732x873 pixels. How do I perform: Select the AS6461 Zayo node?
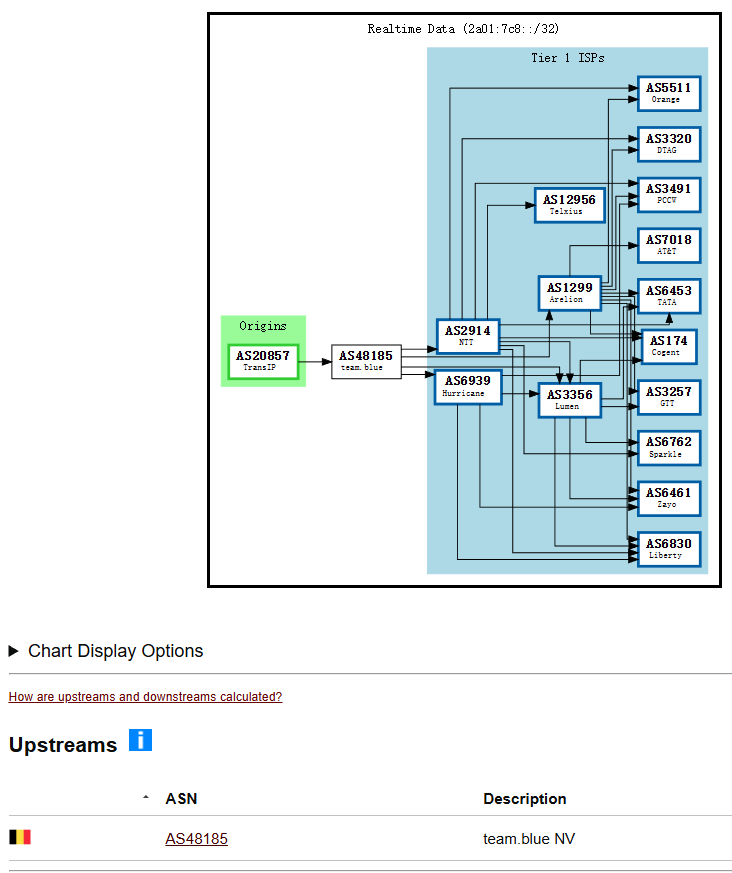668,498
